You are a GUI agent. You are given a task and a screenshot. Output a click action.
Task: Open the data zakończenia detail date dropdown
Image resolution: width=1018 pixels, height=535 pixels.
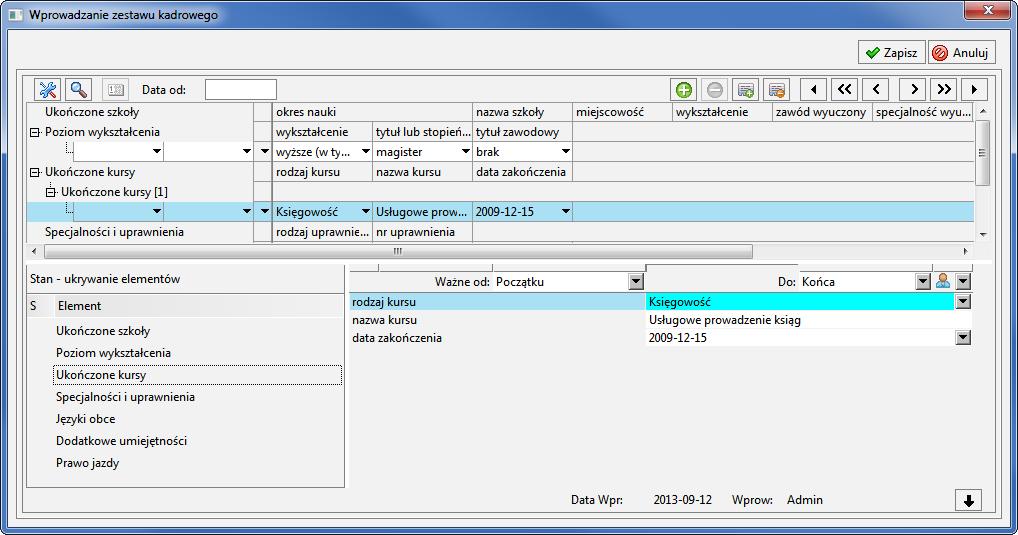(x=963, y=338)
